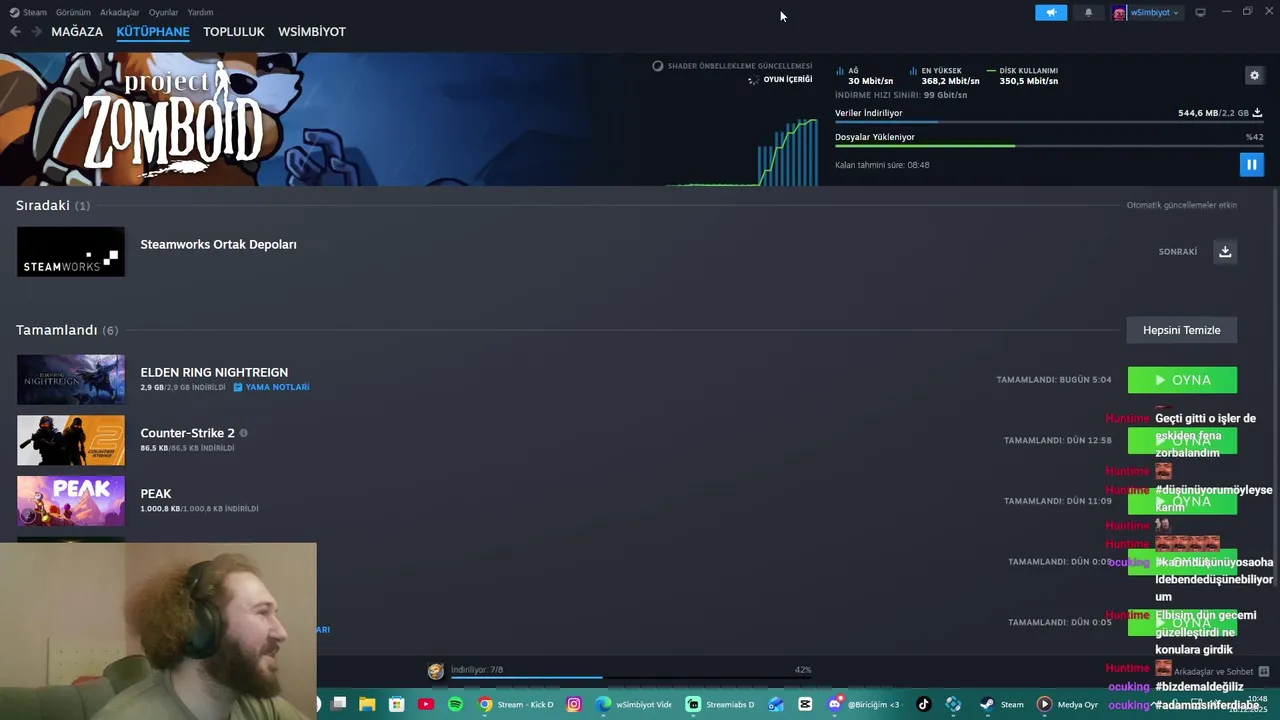Click the Counter-Strike 2 info icon
1280x720 pixels.
(x=243, y=433)
